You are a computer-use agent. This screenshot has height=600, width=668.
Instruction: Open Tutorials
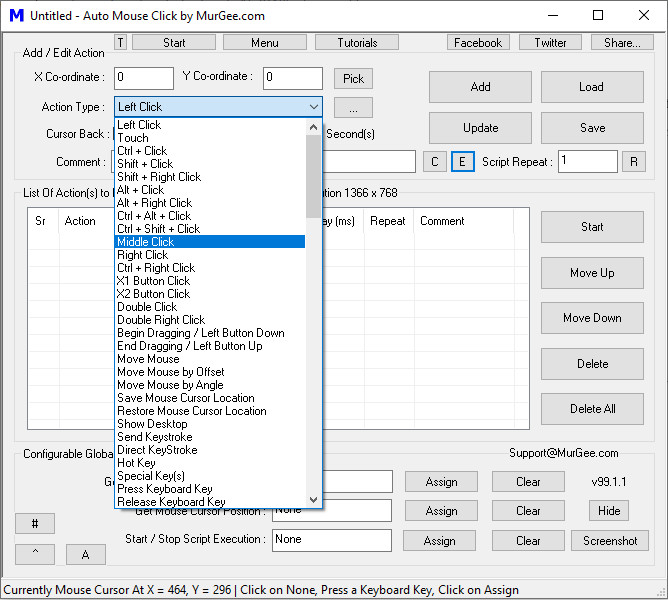click(x=357, y=43)
